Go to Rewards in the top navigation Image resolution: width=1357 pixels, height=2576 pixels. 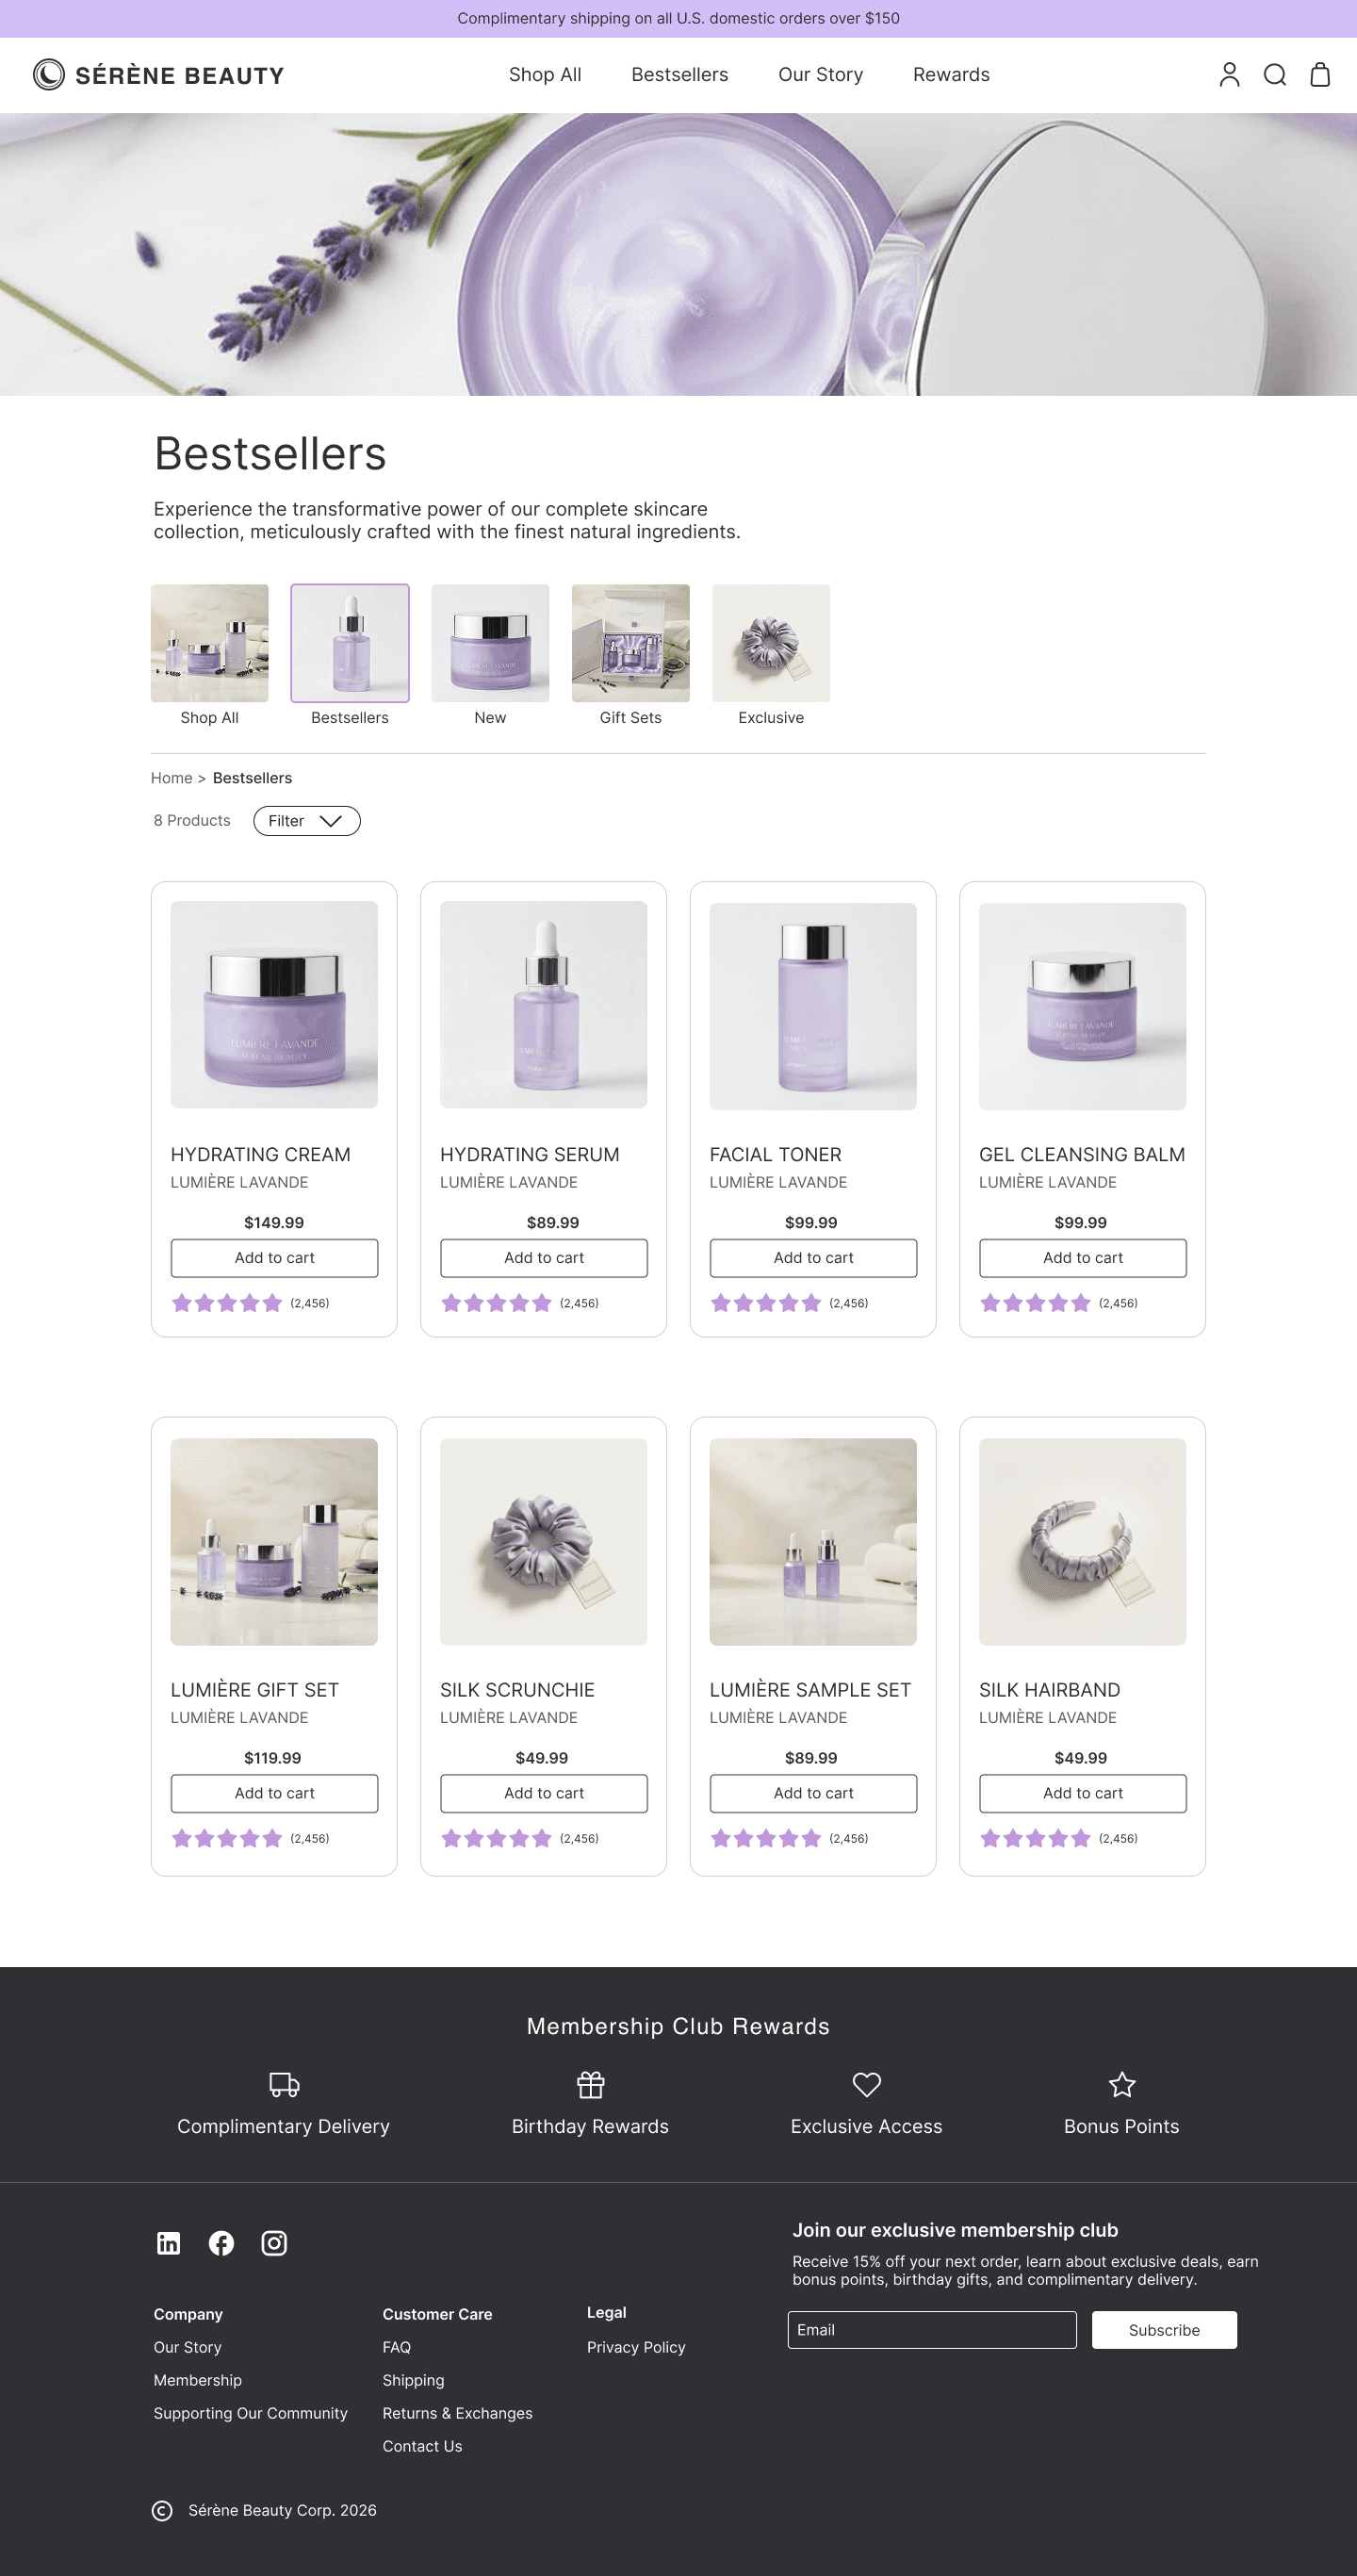point(951,75)
